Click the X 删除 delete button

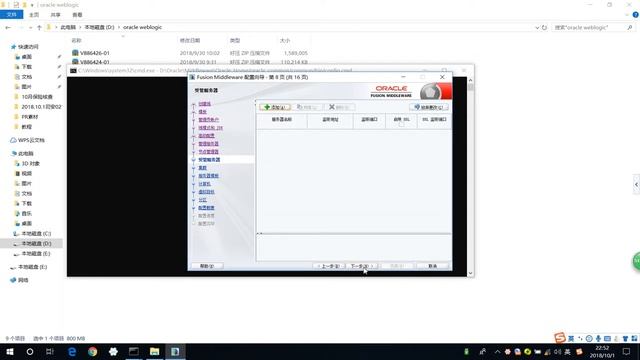coord(340,107)
